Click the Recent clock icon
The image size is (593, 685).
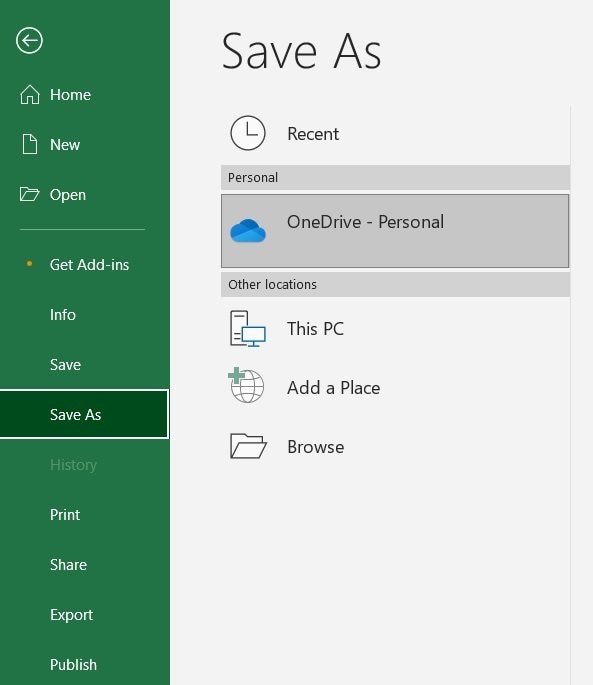tap(248, 133)
